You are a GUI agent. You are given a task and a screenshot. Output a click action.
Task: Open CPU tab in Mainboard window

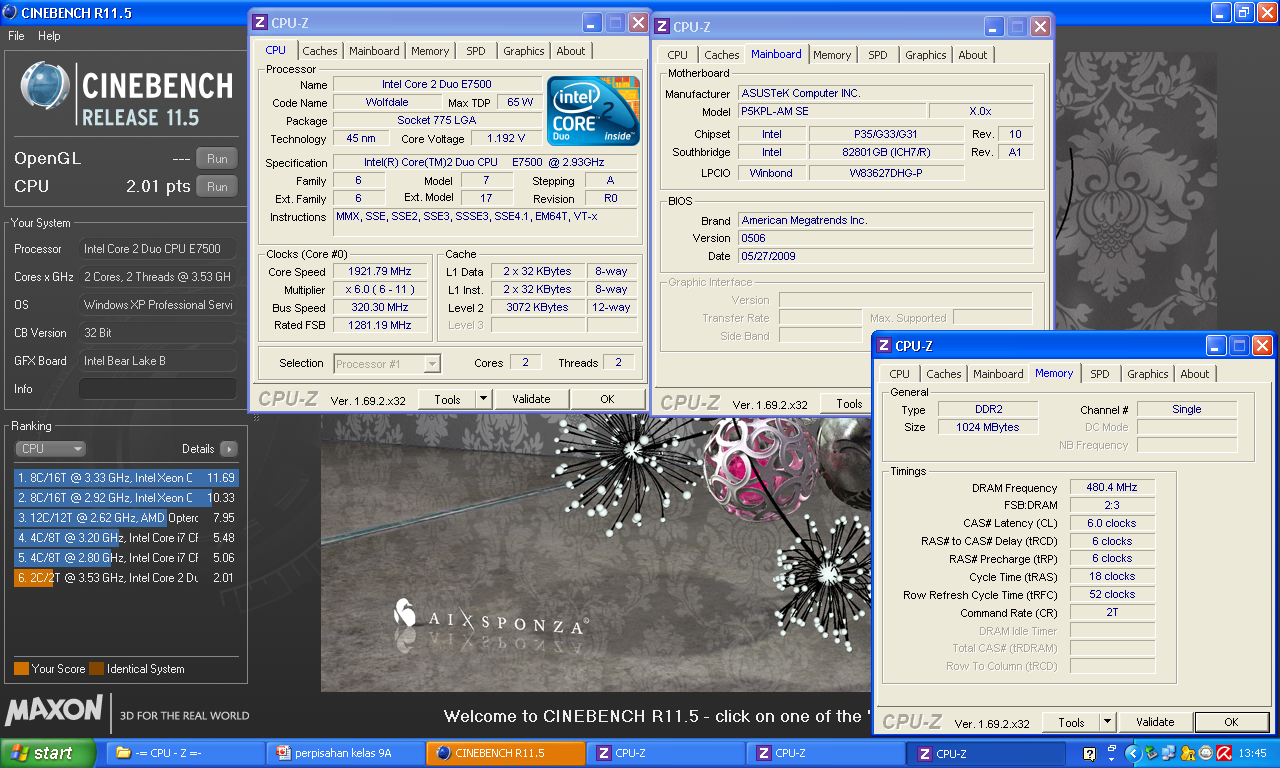[677, 55]
